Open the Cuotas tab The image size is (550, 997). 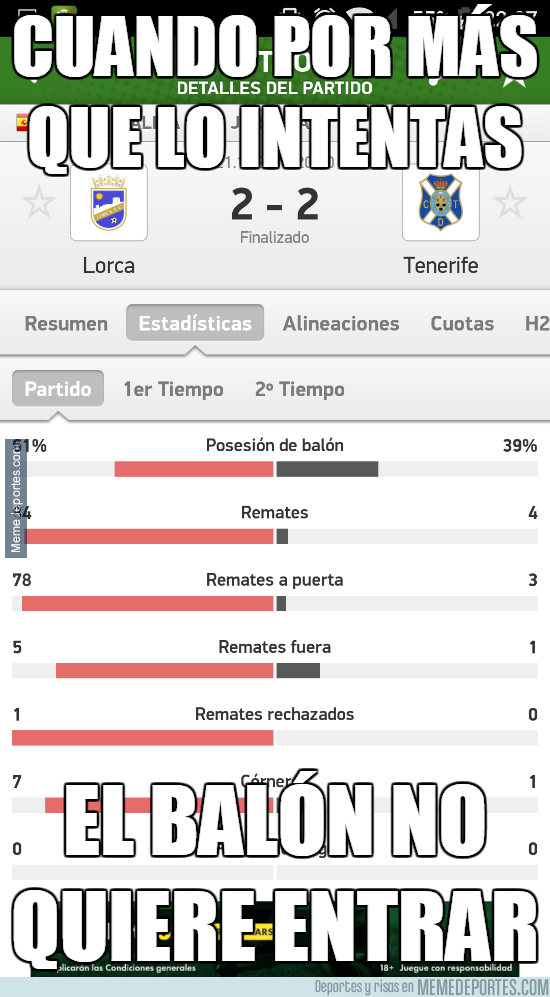pyautogui.click(x=462, y=324)
